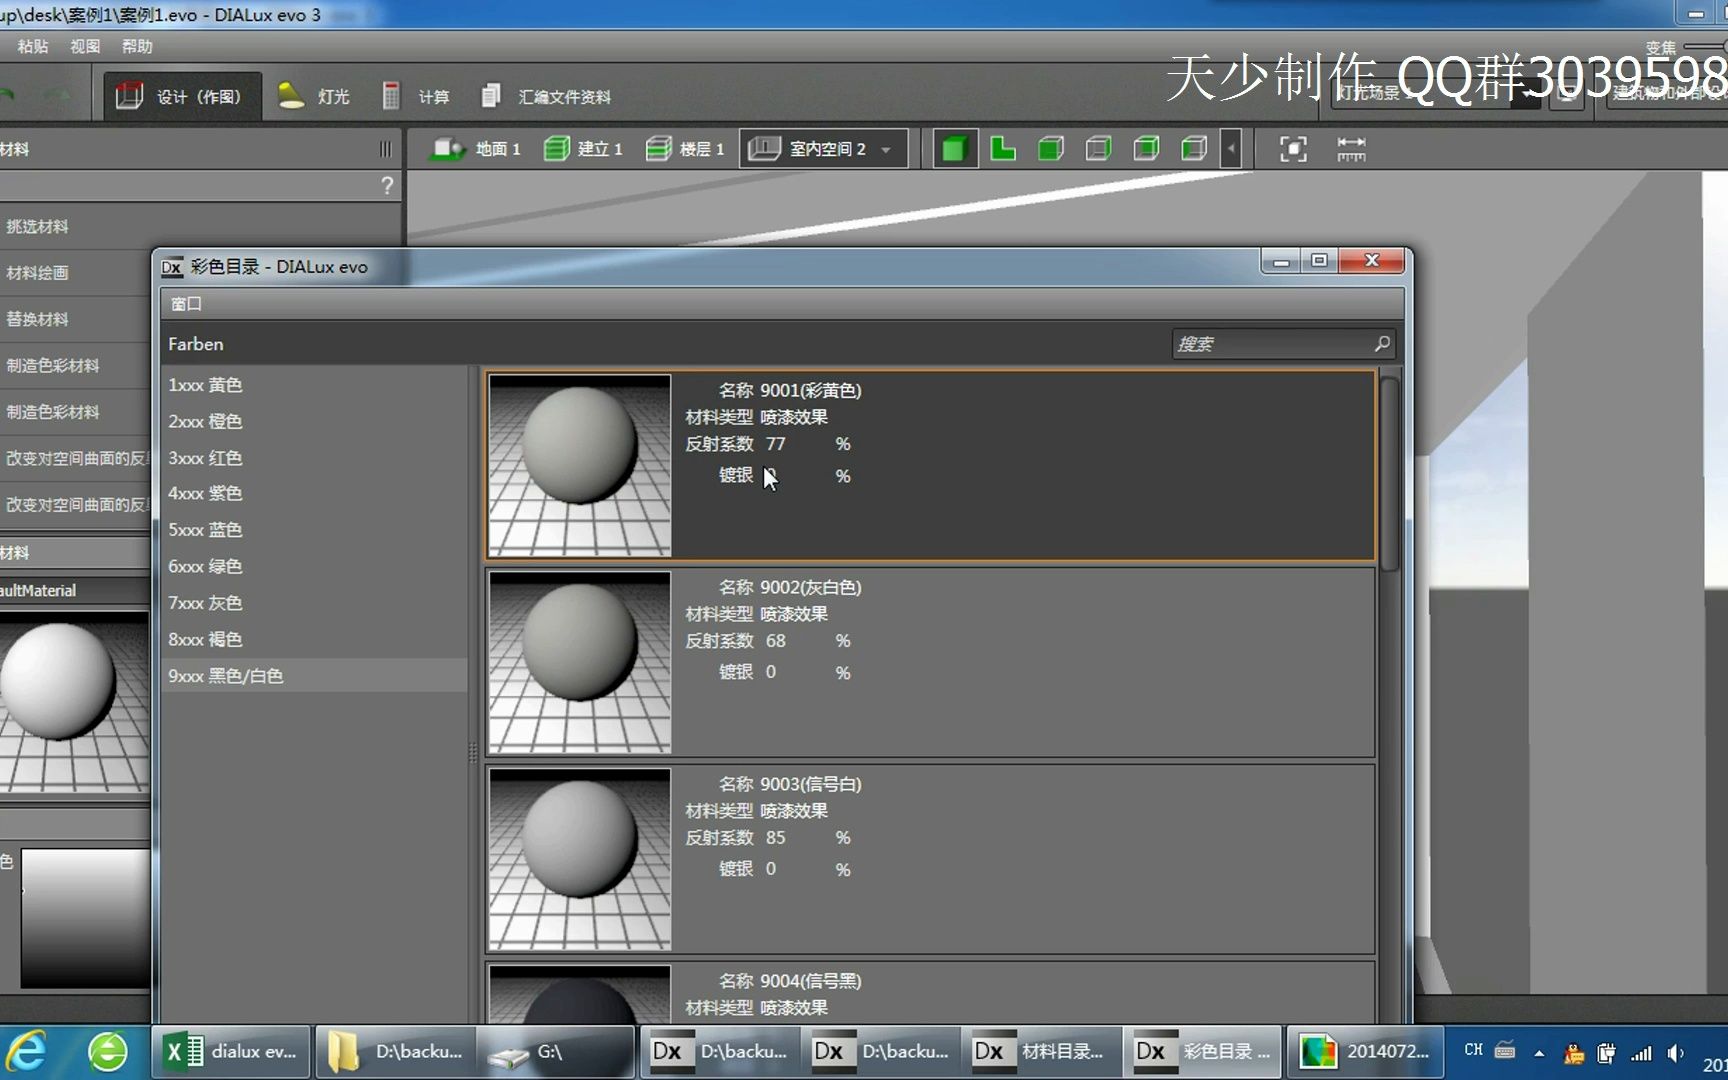Open the 汇编文件资料 tab
Screen dimensions: 1728x1080
(546, 97)
